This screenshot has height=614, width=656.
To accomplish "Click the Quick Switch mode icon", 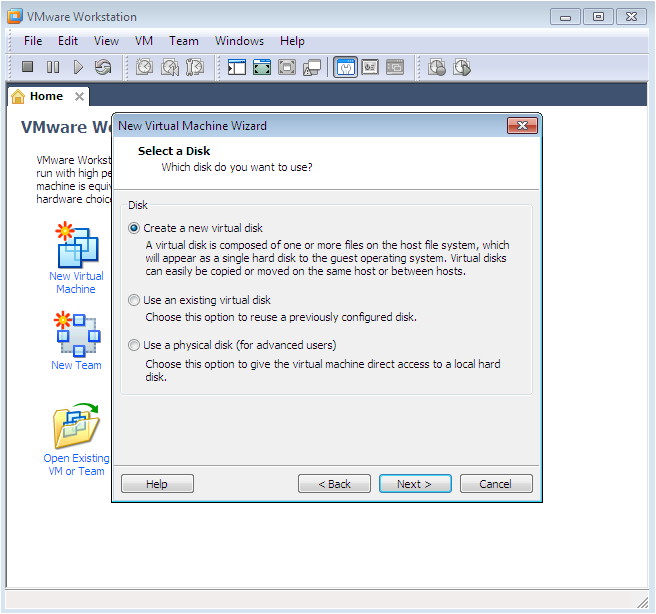I will coord(287,67).
